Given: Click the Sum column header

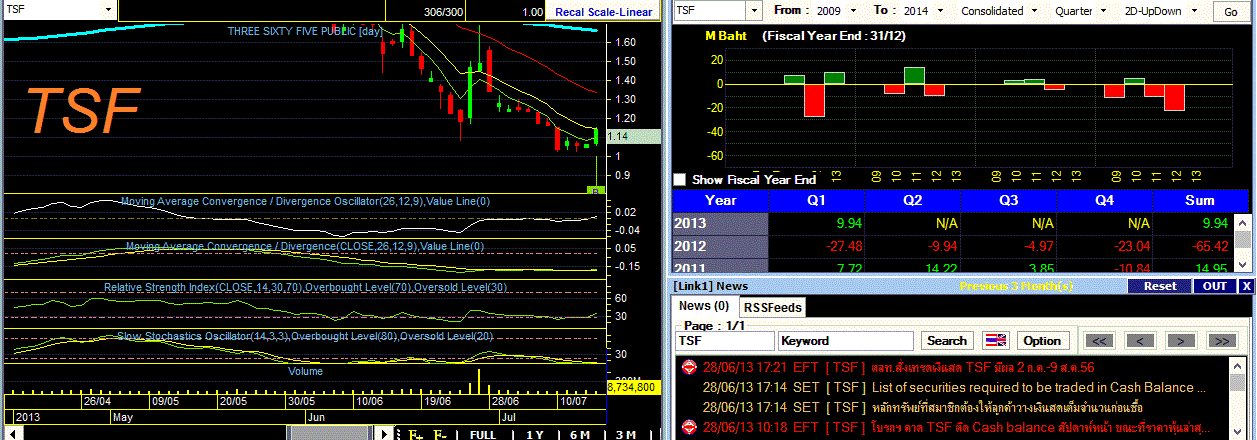Looking at the screenshot, I should point(1200,200).
